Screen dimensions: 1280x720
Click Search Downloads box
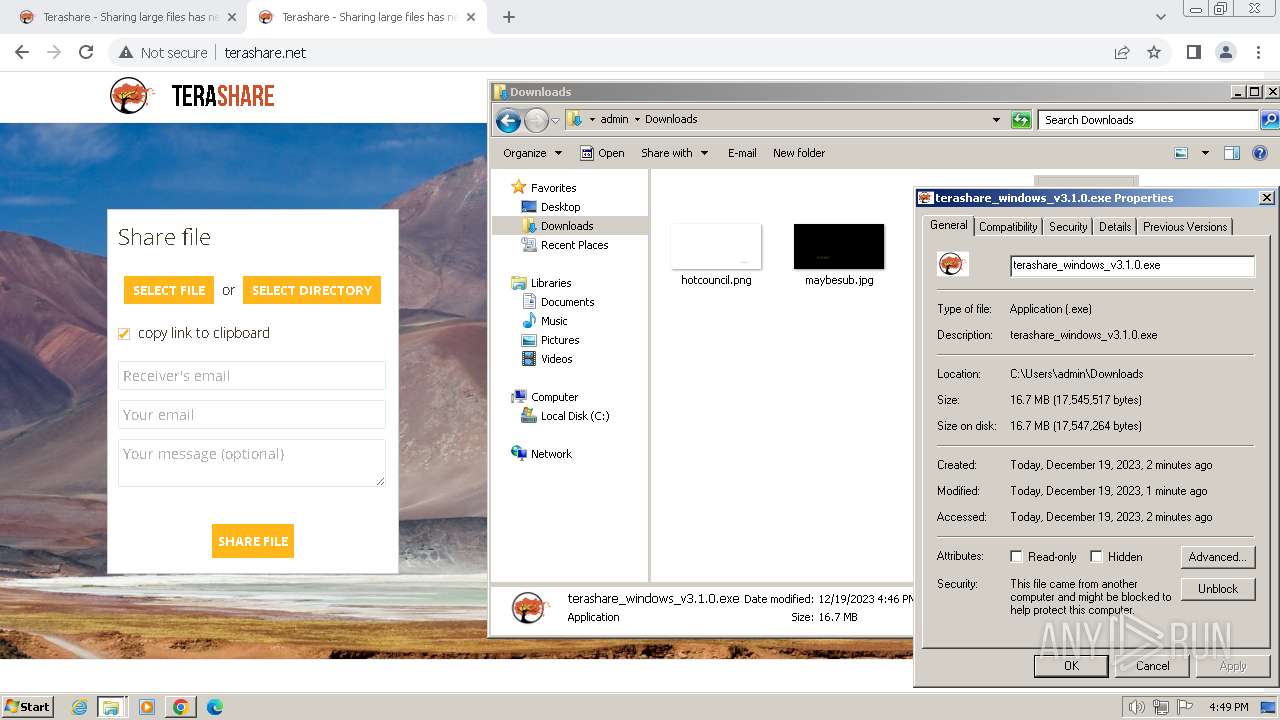[1148, 120]
